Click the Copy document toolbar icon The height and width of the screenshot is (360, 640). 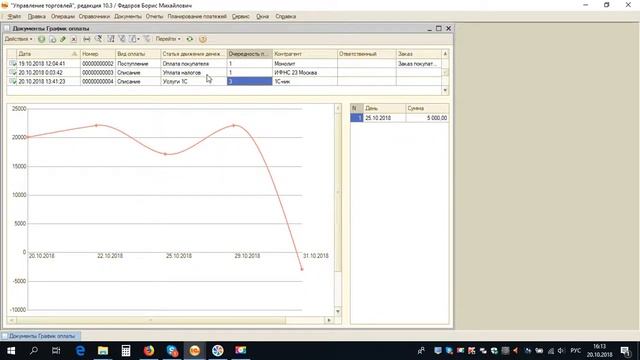53,39
